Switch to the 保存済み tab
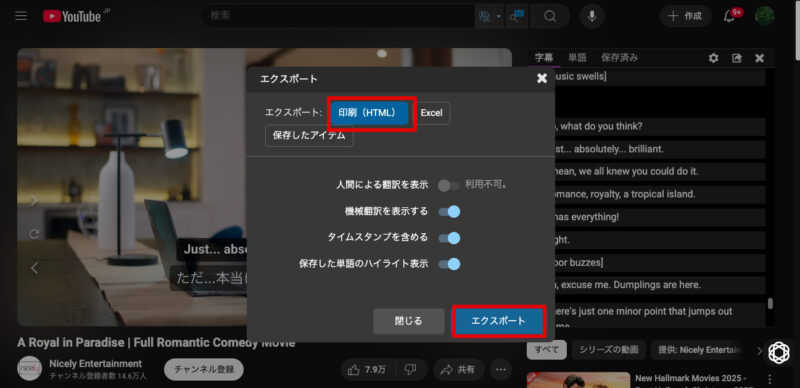The width and height of the screenshot is (800, 388). [x=619, y=58]
